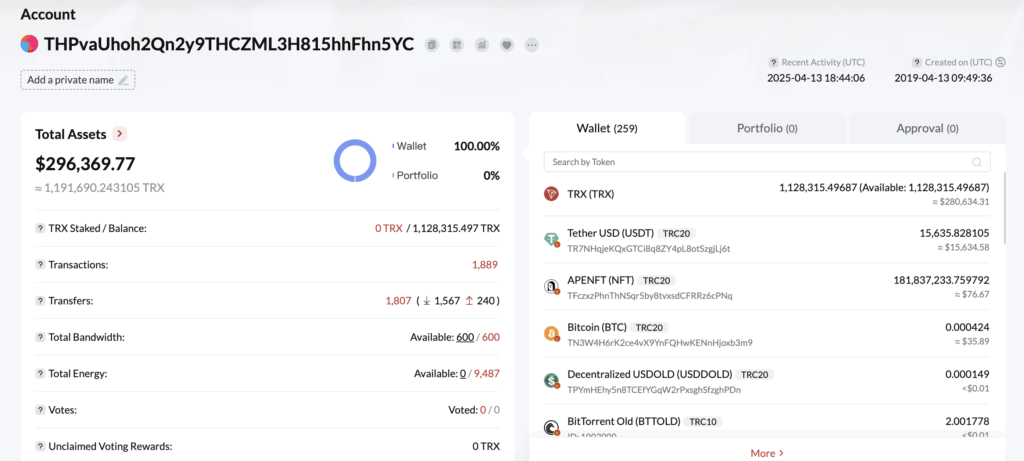
Task: Click the Bitcoin (BTC) token name
Action: click(x=599, y=327)
